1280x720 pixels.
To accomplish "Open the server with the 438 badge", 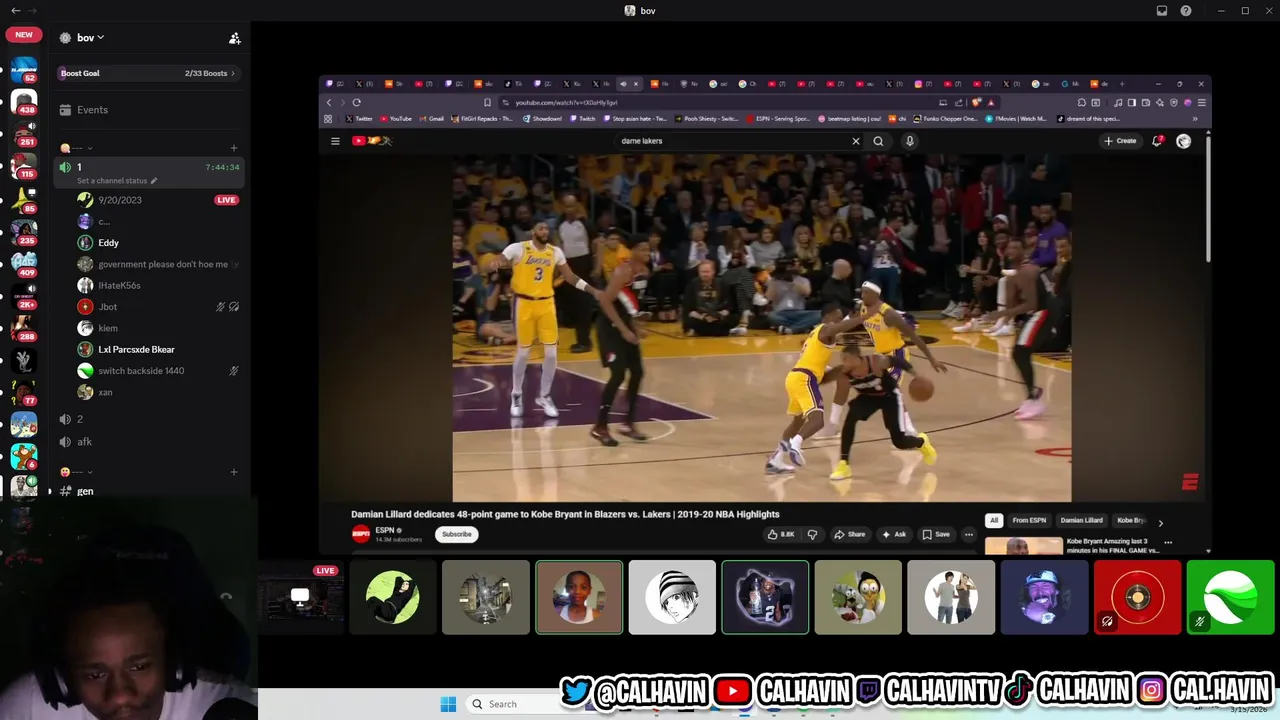I will 24,102.
